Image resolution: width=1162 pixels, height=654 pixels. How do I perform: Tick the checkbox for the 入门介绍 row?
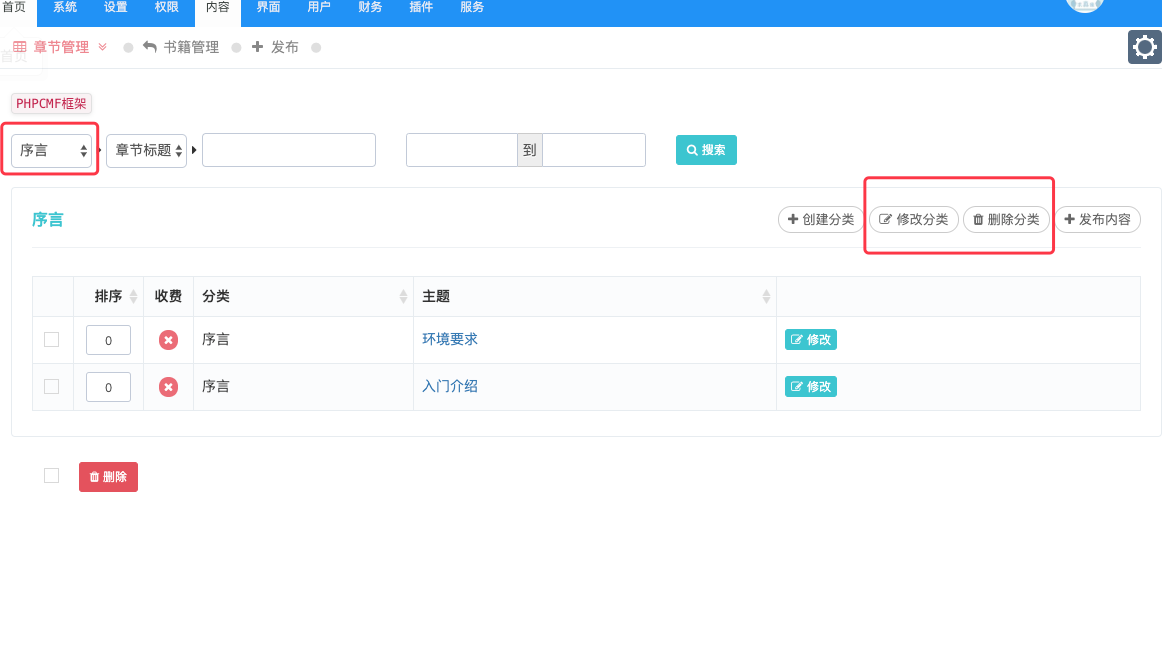(52, 387)
